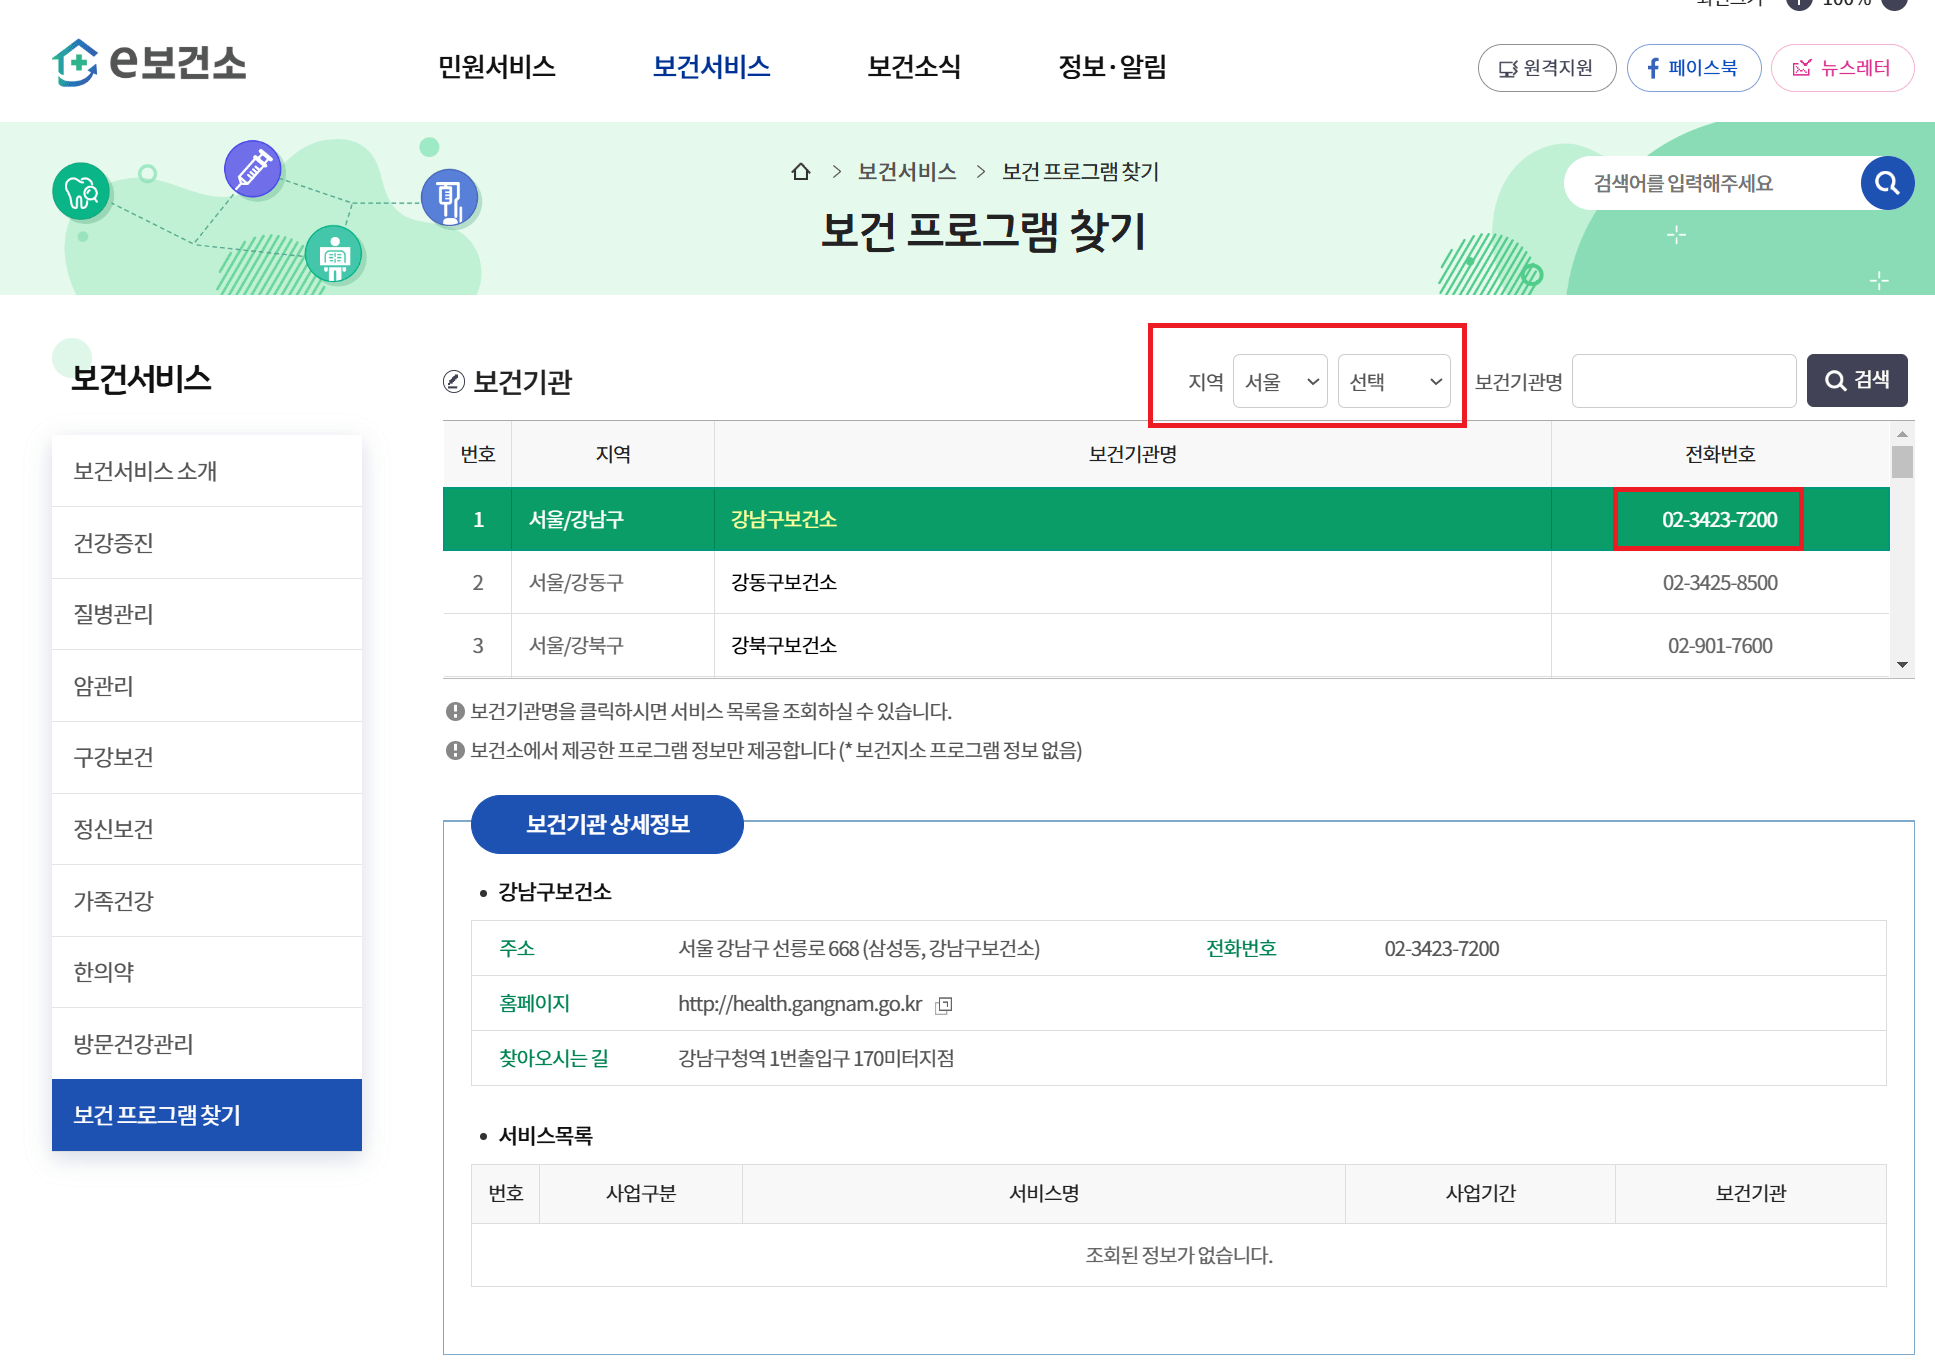The height and width of the screenshot is (1360, 1935).
Task: Click the 검색 search button
Action: click(x=1856, y=380)
